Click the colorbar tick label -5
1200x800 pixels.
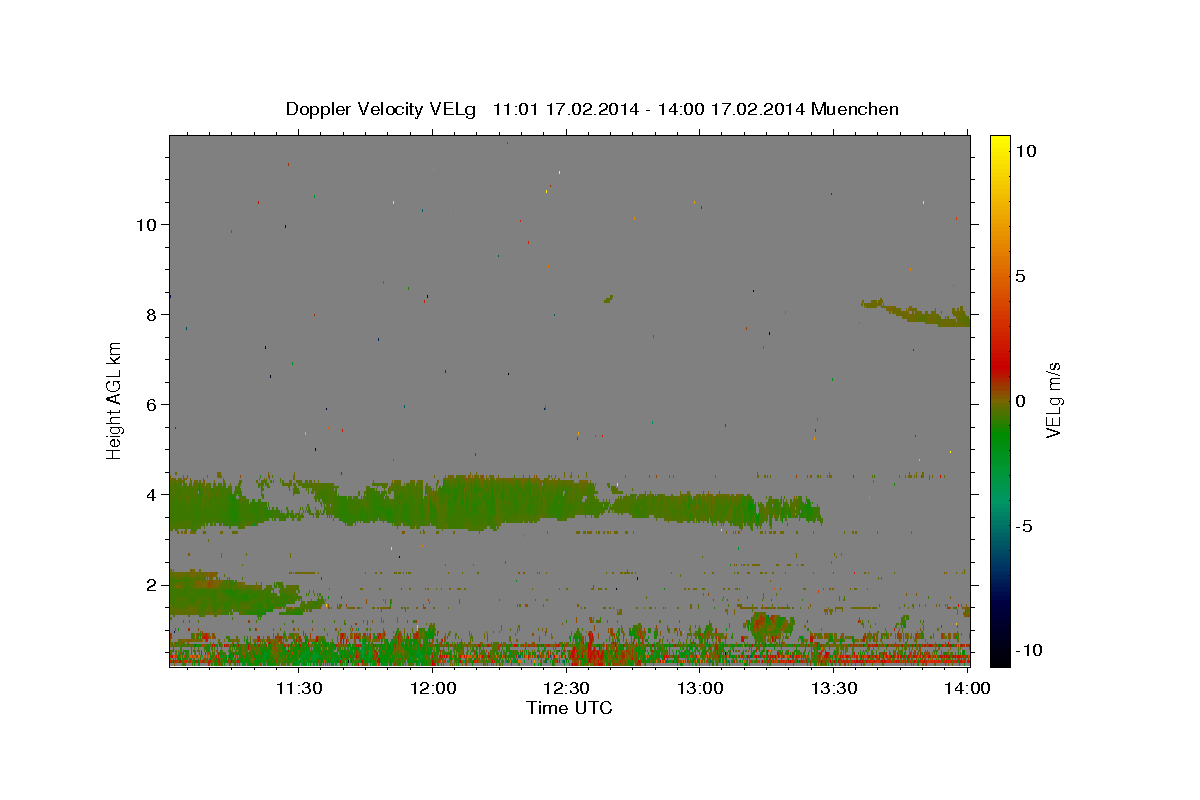tap(1024, 526)
